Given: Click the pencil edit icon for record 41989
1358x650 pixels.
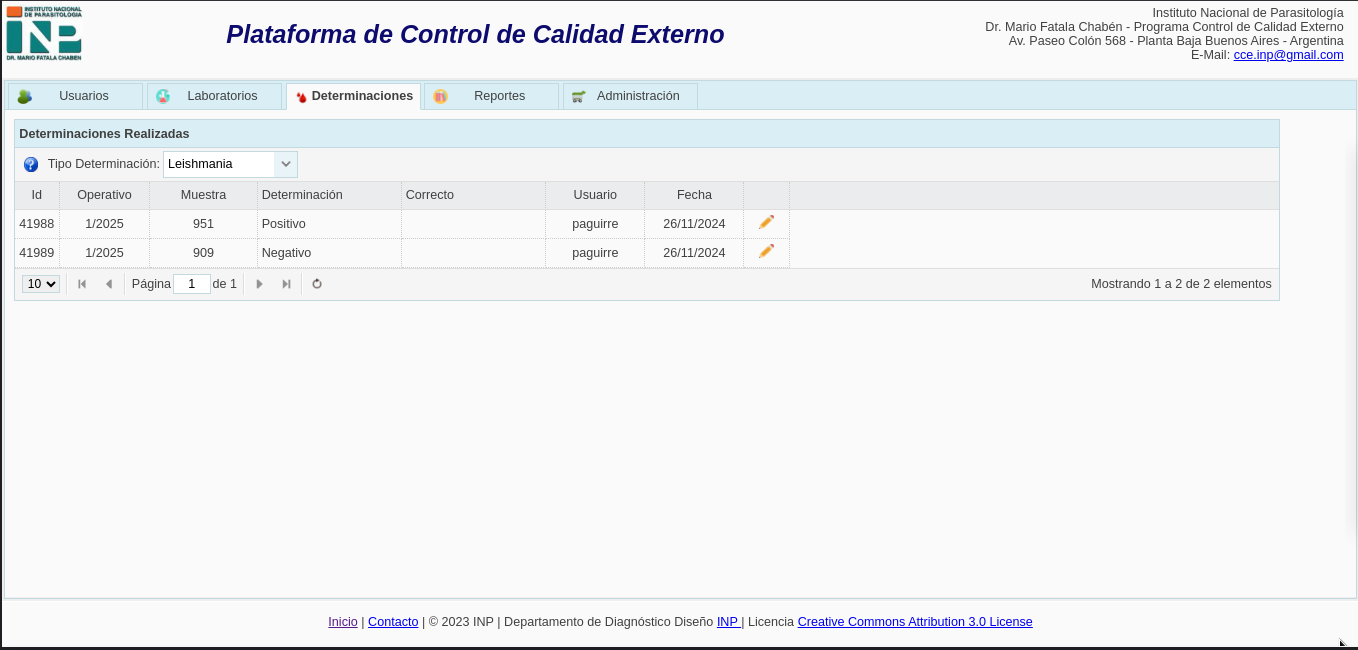Looking at the screenshot, I should pos(766,251).
